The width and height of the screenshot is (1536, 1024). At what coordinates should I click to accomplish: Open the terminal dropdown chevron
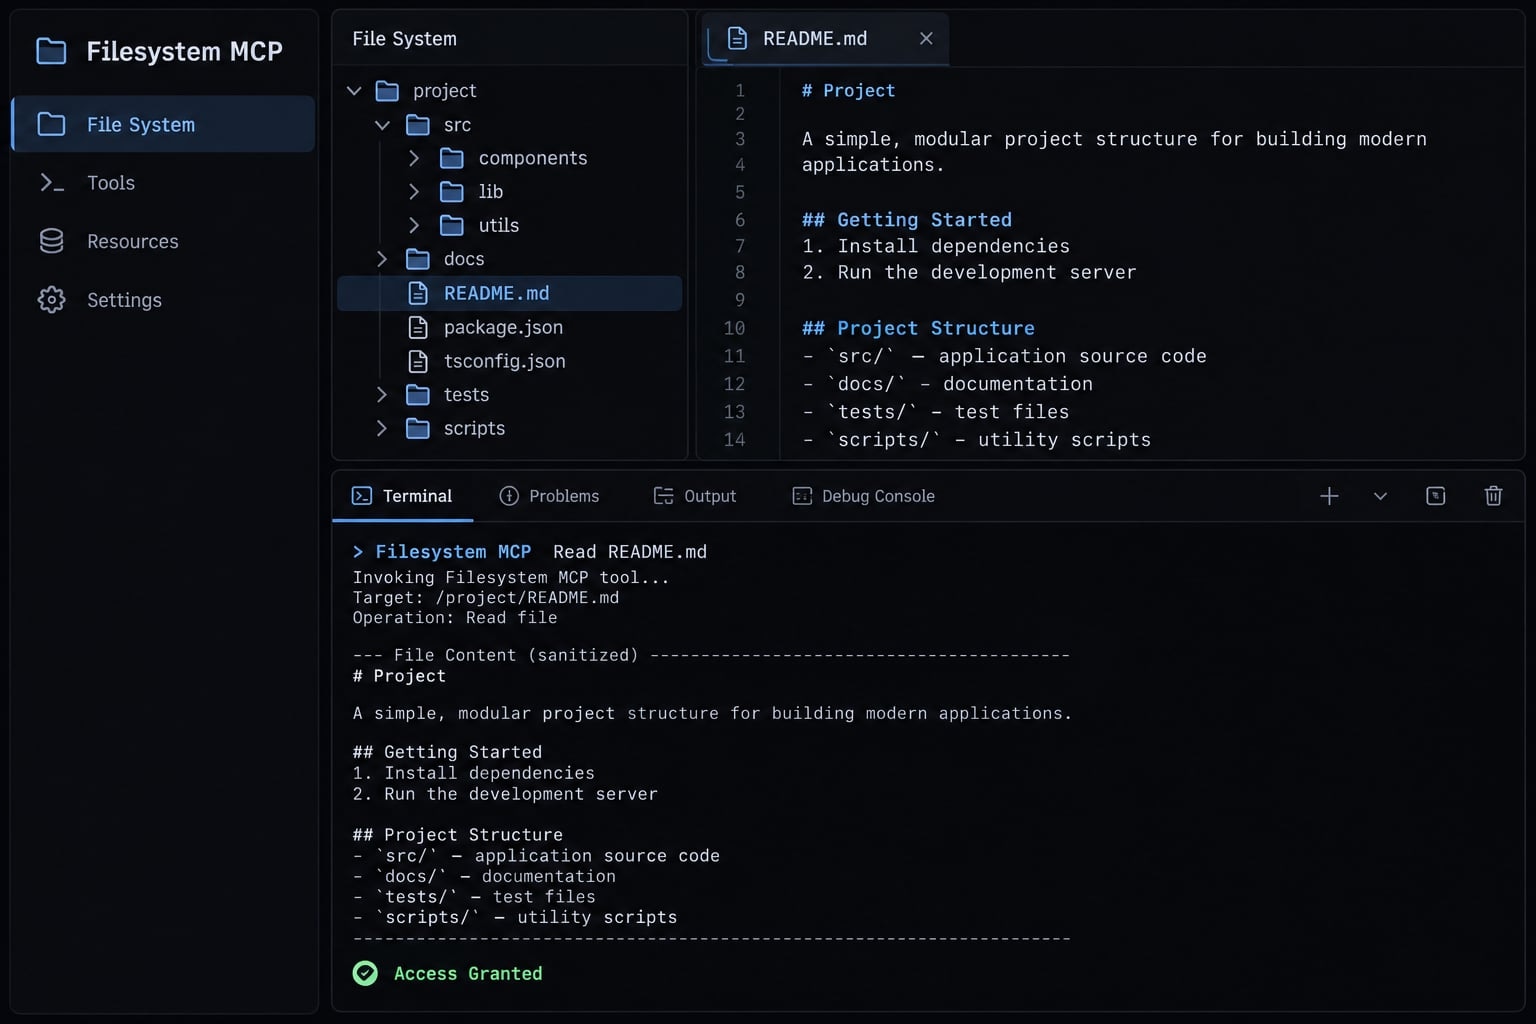coord(1380,496)
